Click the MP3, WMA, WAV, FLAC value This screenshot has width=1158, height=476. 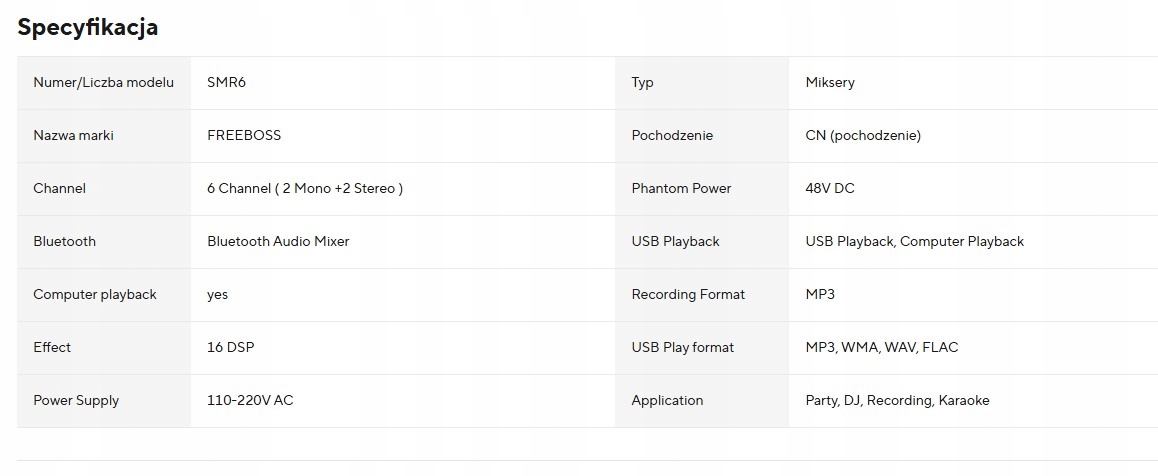[881, 347]
